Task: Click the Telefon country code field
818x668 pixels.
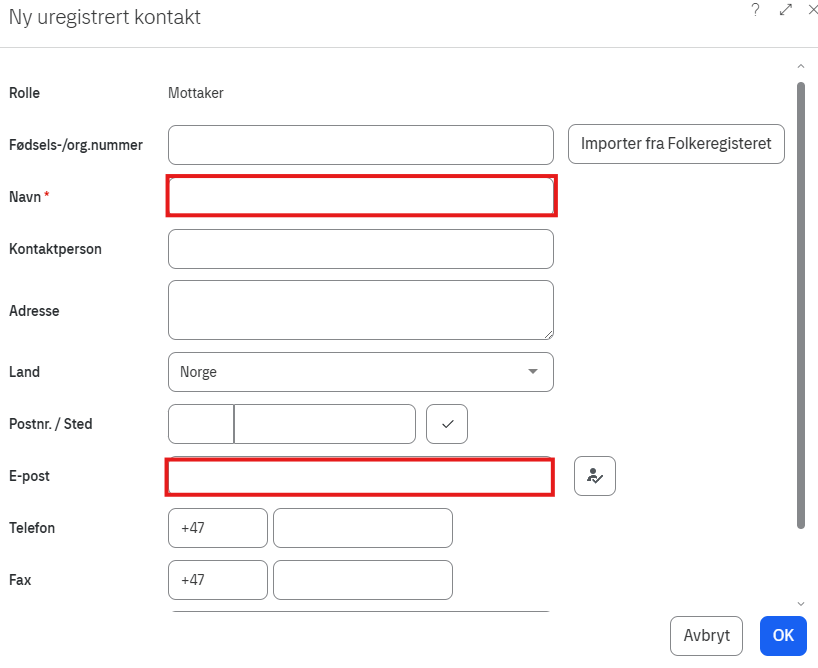Action: [218, 528]
